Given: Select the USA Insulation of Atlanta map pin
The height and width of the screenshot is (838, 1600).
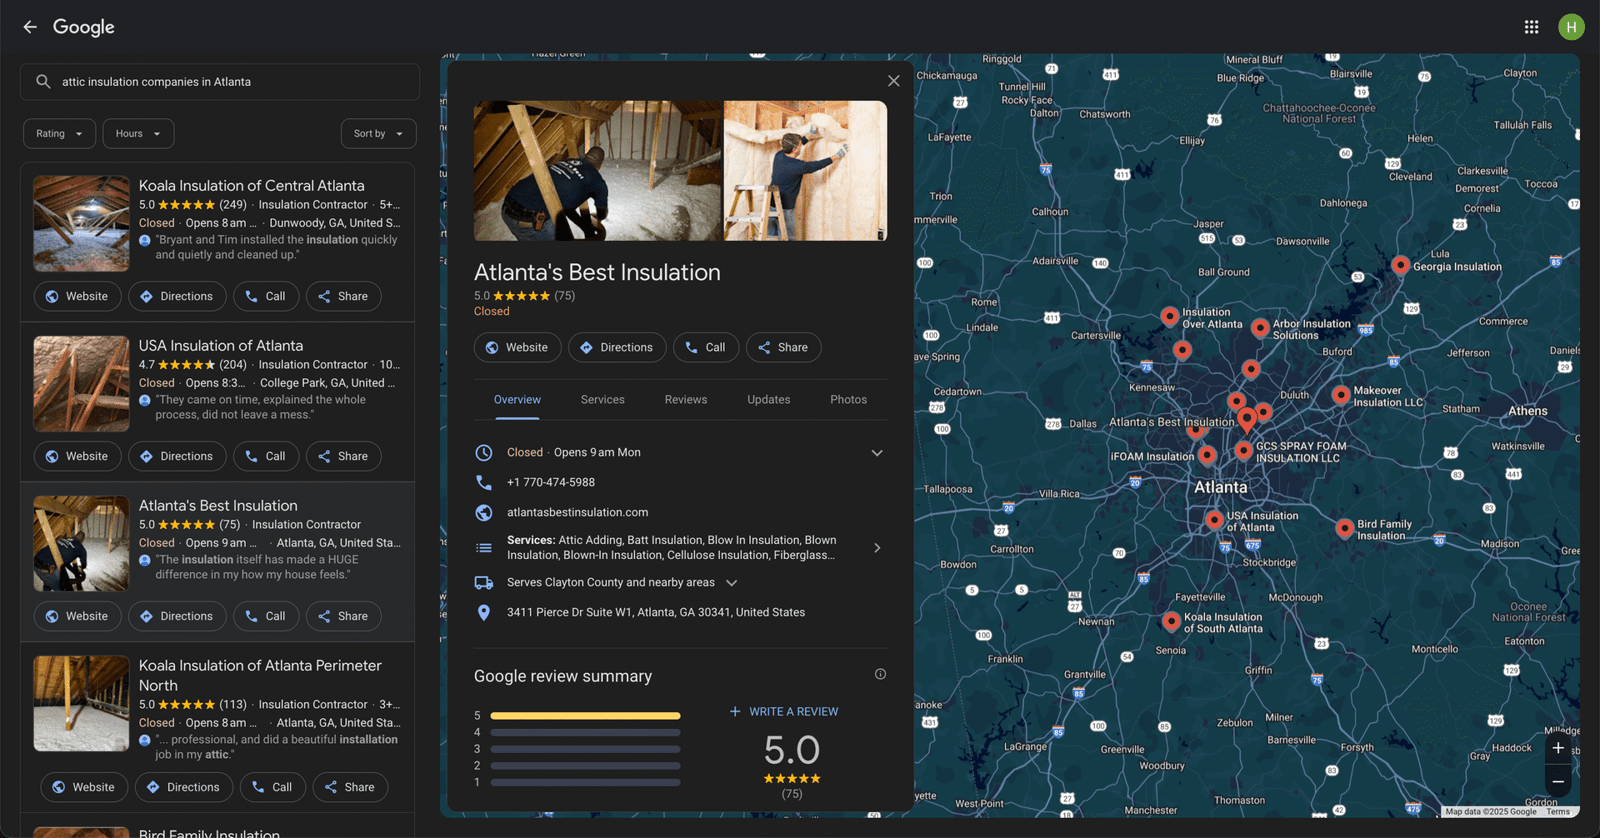Looking at the screenshot, I should coord(1214,520).
